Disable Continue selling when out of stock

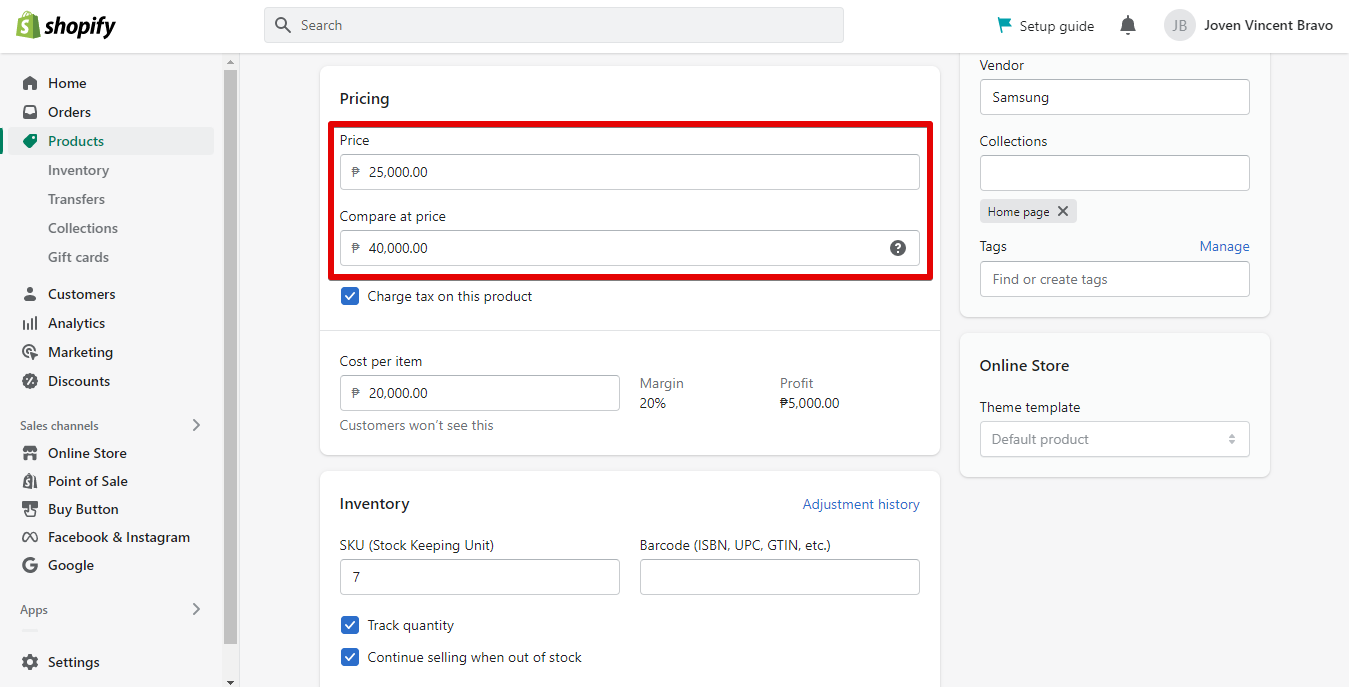coord(350,657)
